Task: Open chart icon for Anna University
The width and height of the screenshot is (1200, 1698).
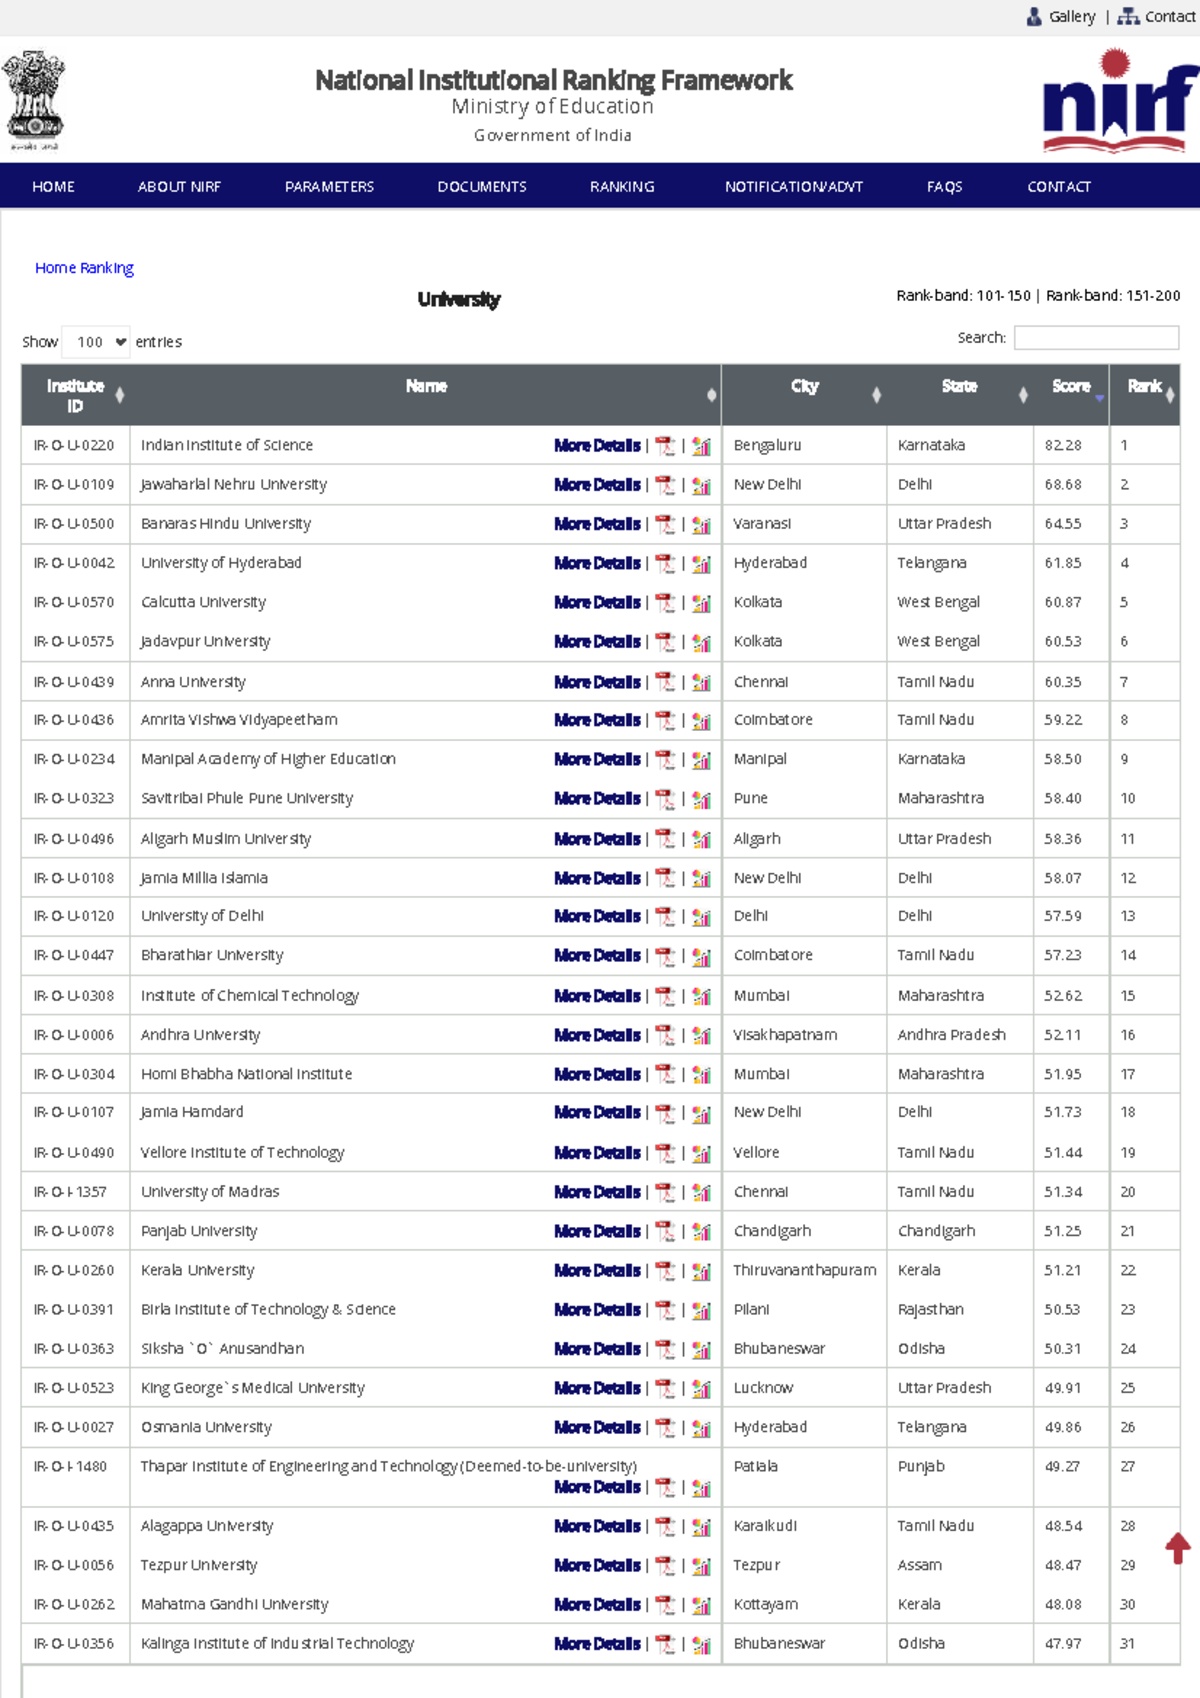Action: click(701, 682)
